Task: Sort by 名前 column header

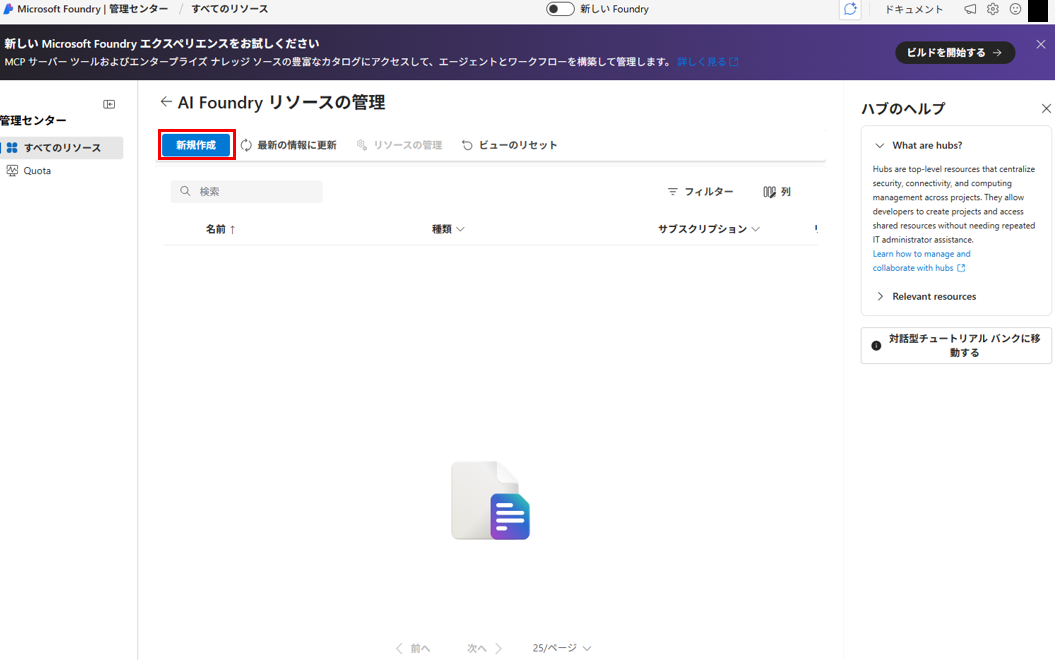Action: [x=221, y=229]
